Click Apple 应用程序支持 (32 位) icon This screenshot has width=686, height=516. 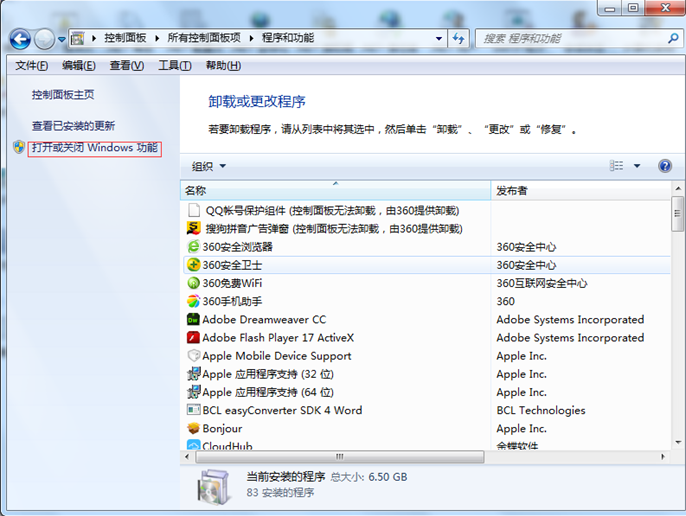(x=193, y=374)
